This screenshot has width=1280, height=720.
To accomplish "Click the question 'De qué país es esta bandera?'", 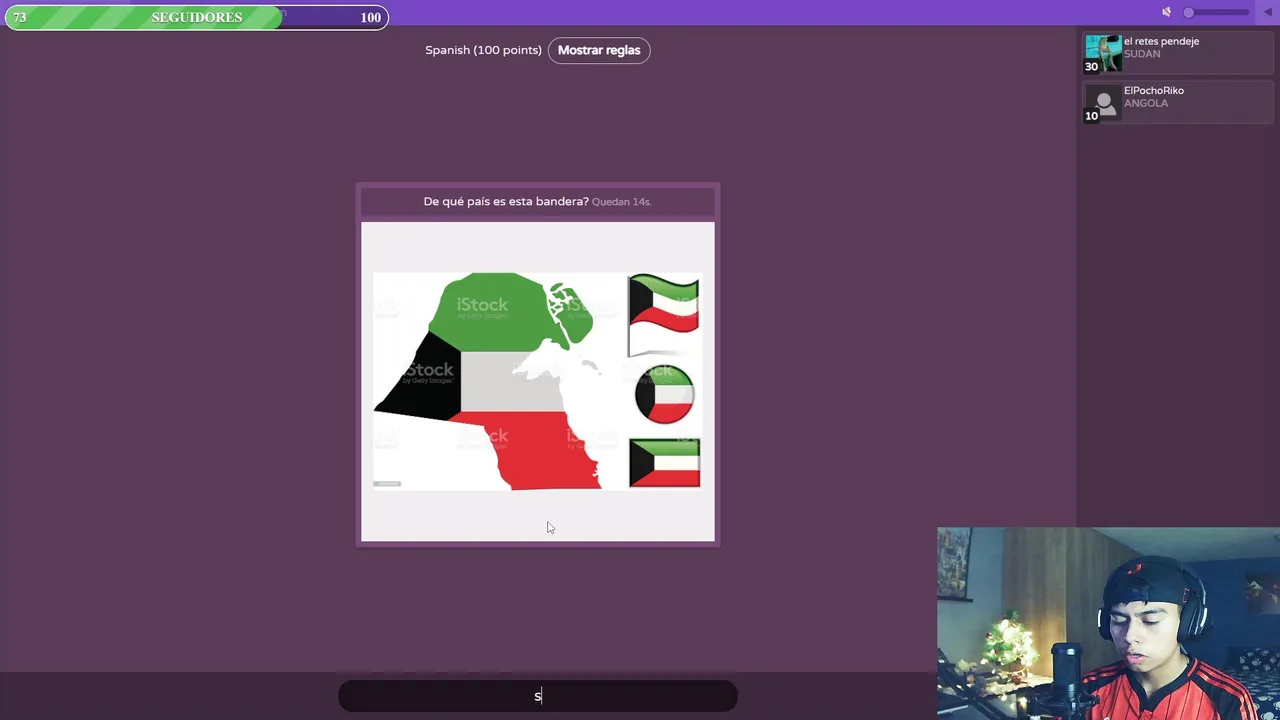I will pyautogui.click(x=506, y=201).
